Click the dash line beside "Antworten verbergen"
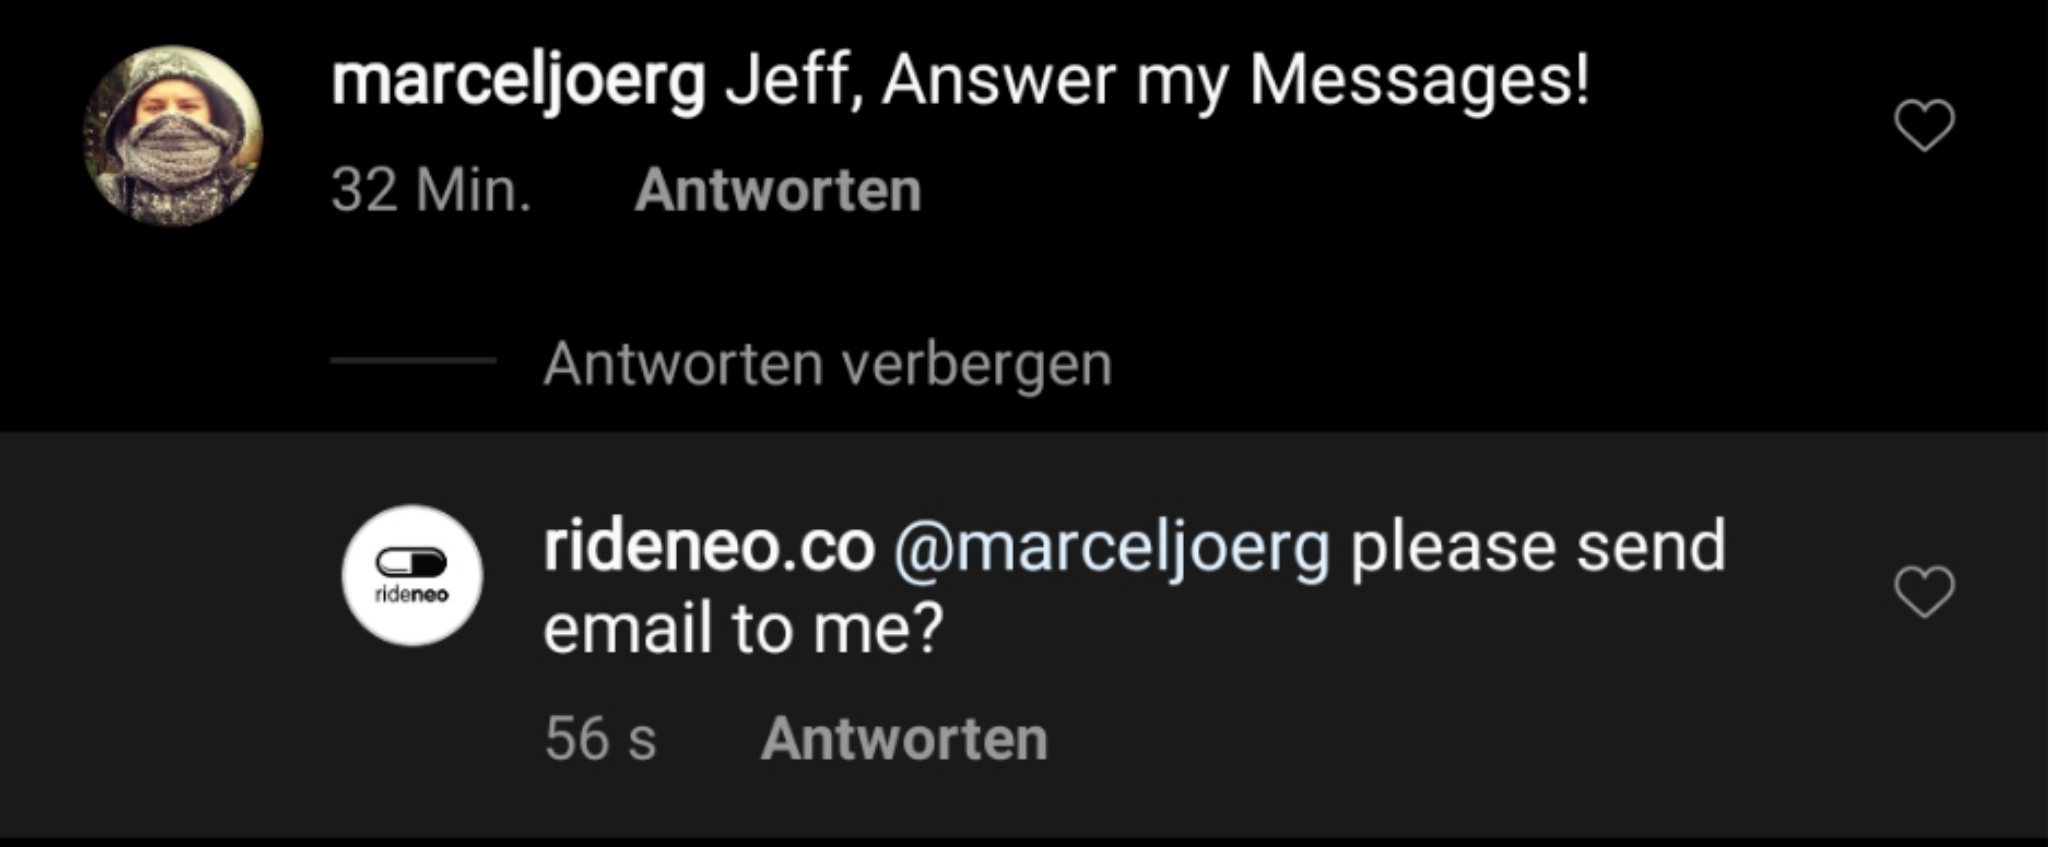Image resolution: width=2048 pixels, height=847 pixels. click(413, 361)
